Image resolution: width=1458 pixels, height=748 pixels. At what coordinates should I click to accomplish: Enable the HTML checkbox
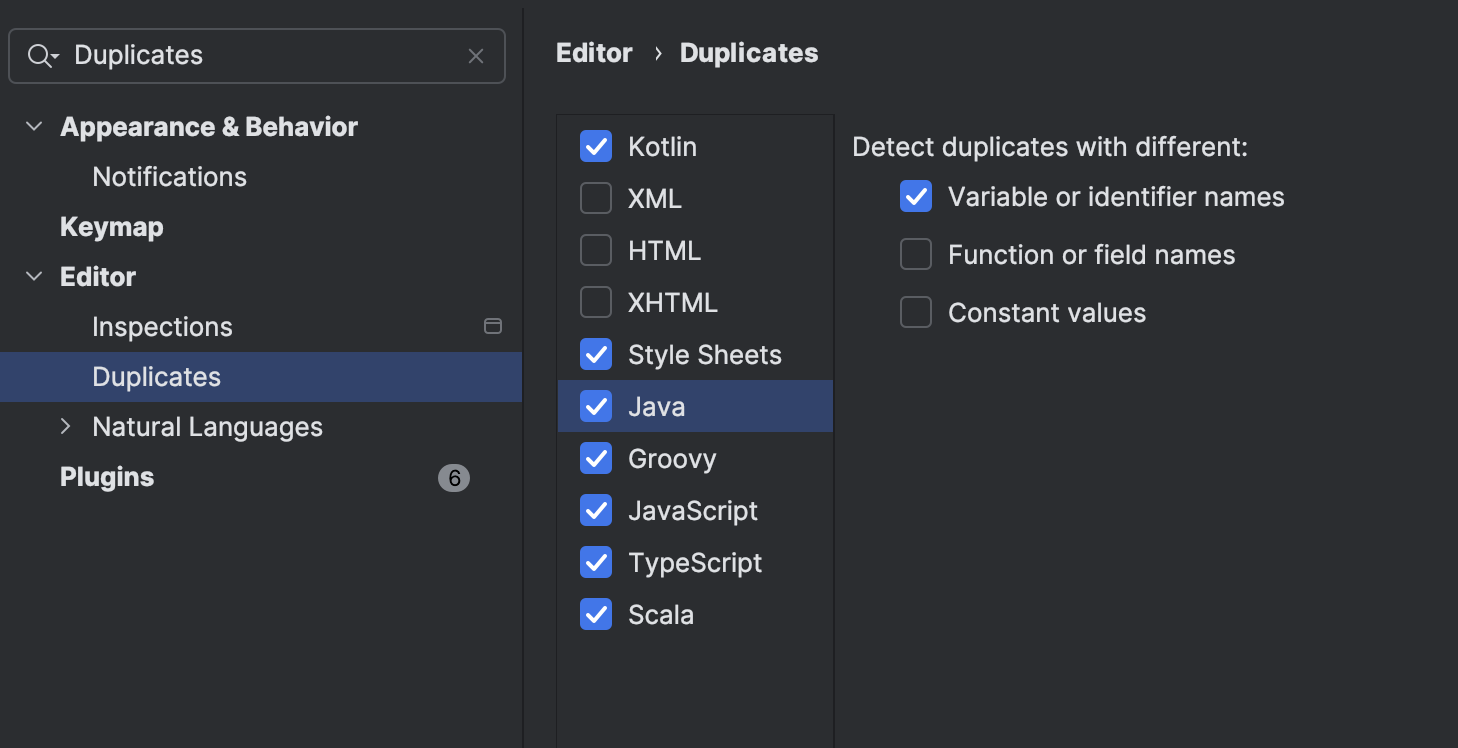click(595, 250)
